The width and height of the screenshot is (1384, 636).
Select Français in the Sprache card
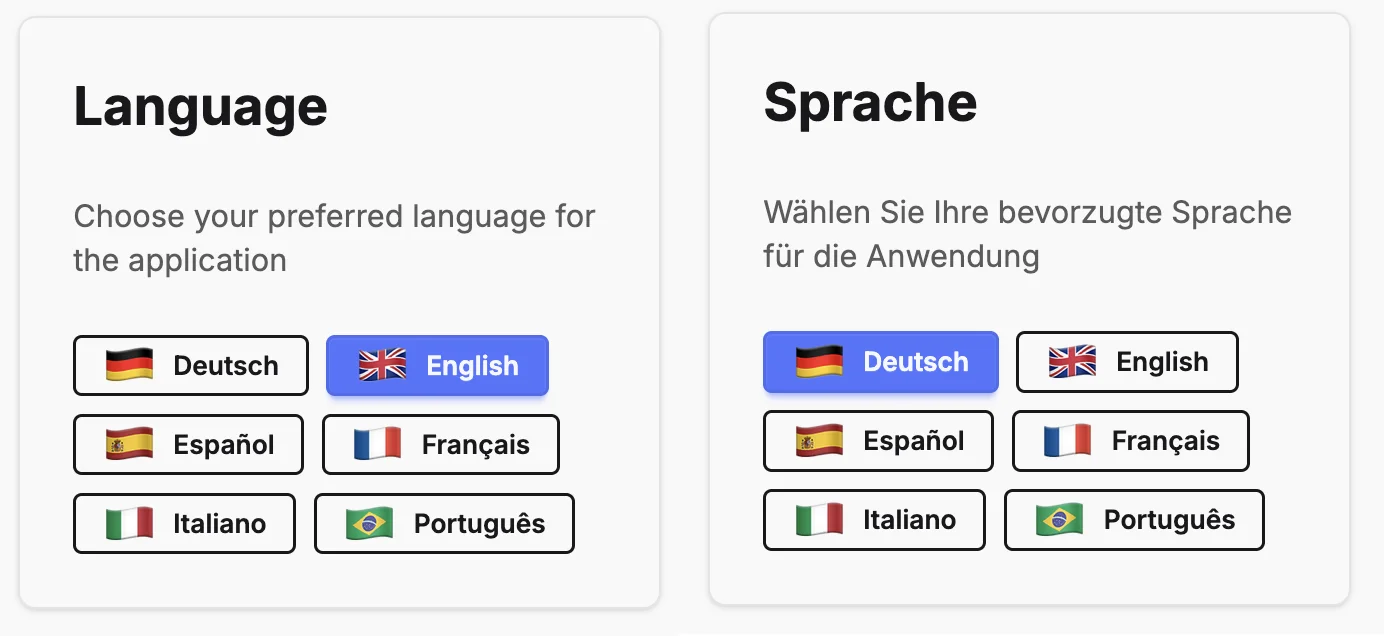click(1131, 440)
